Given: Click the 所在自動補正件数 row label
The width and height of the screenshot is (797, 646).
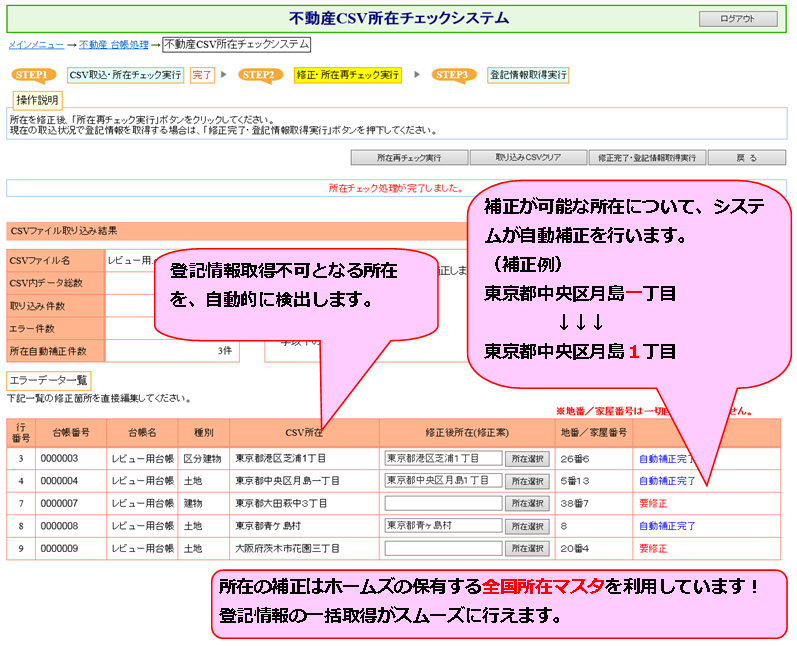Looking at the screenshot, I should 55,351.
